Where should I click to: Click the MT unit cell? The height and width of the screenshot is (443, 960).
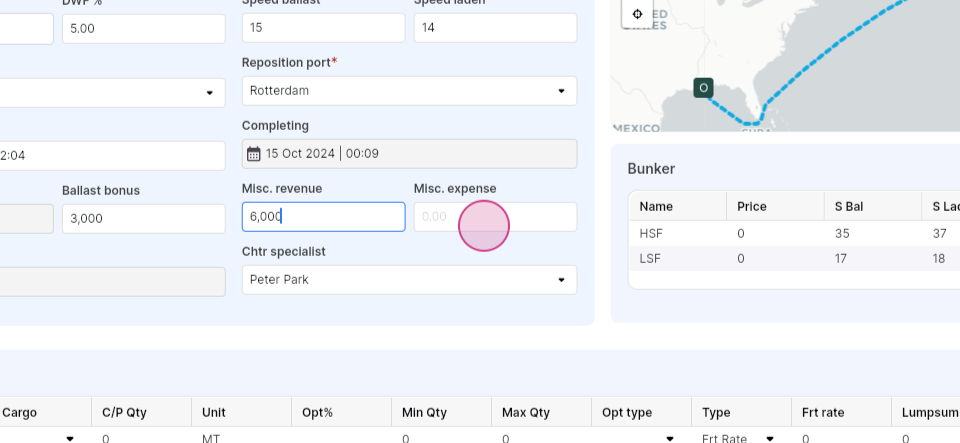(x=211, y=439)
